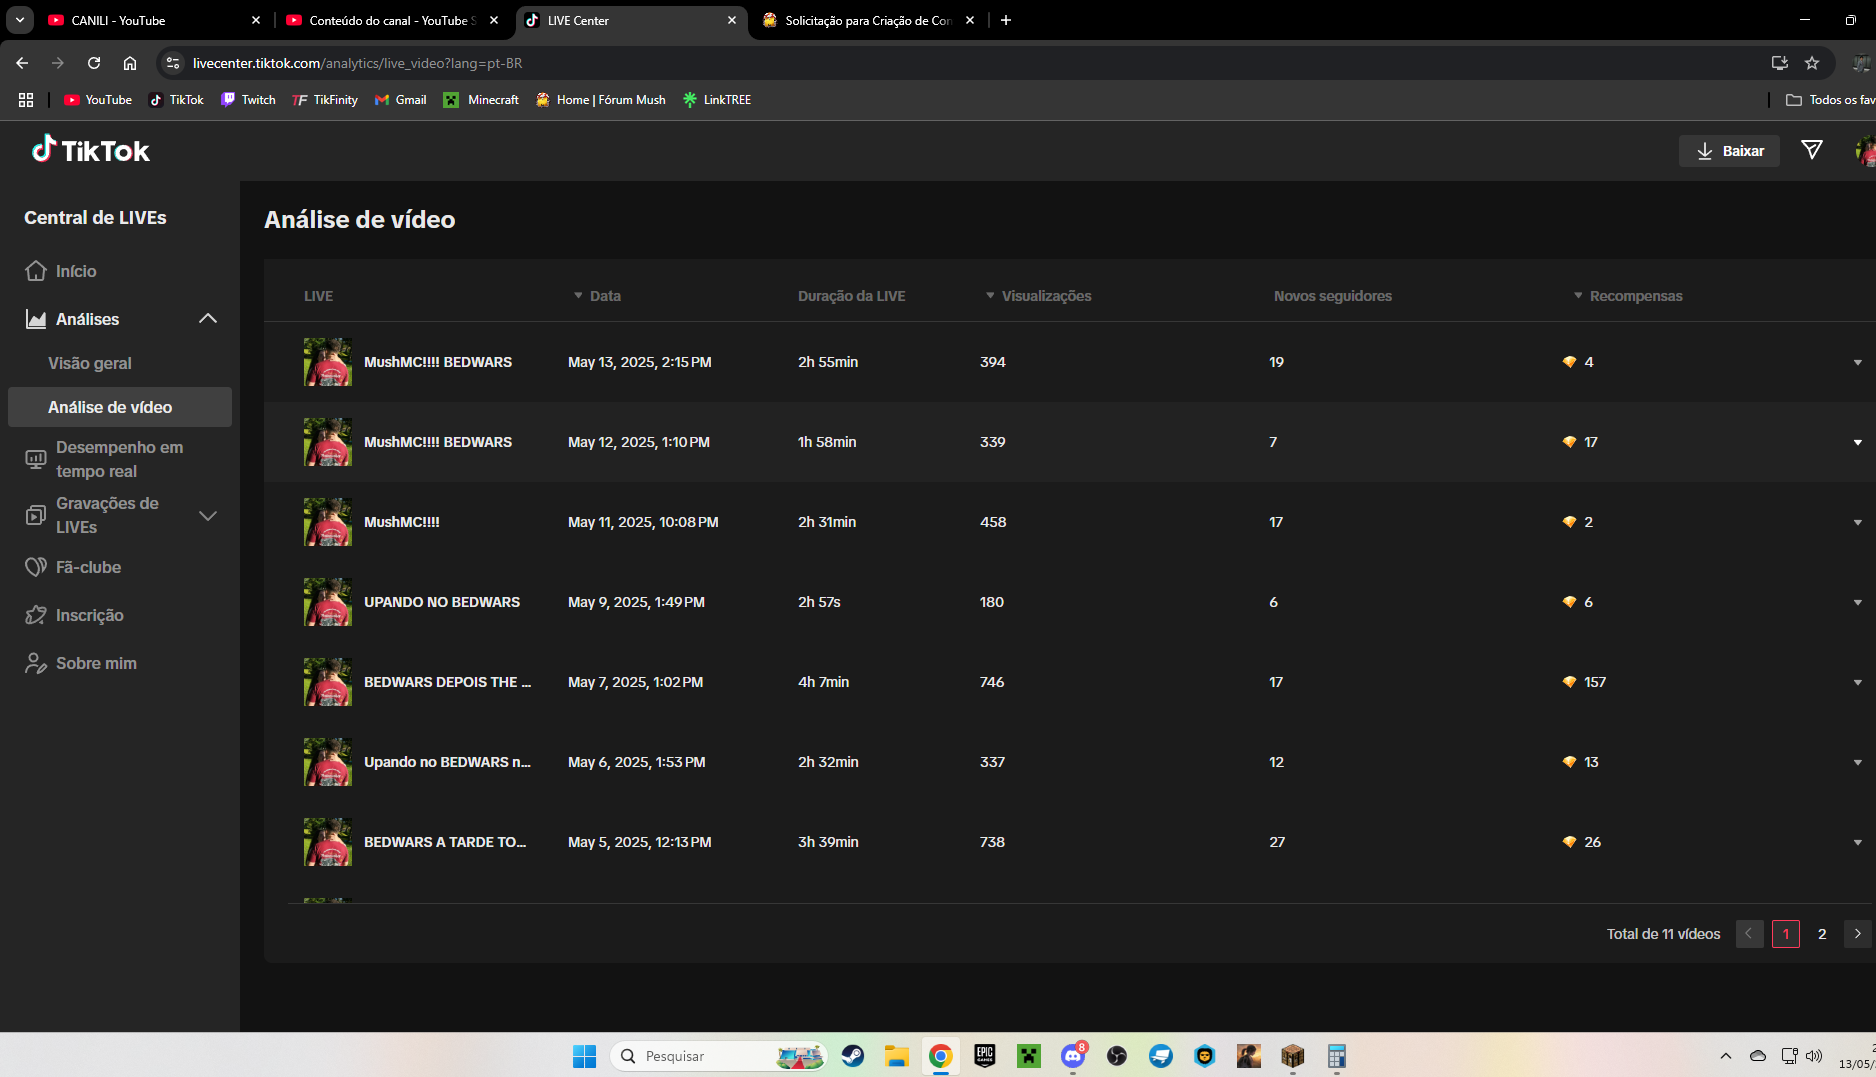Bookmark this page with star icon
The image size is (1876, 1077).
coord(1812,63)
